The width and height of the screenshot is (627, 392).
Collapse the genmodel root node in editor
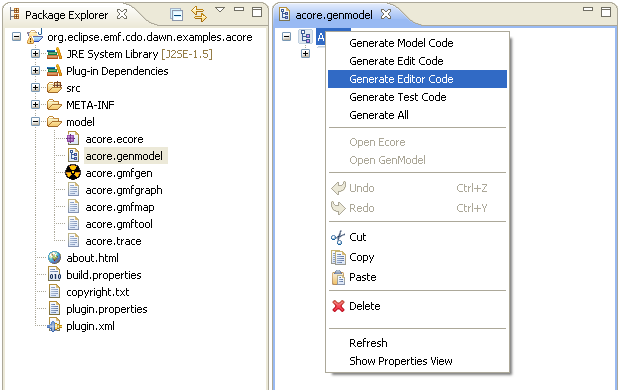pos(286,37)
